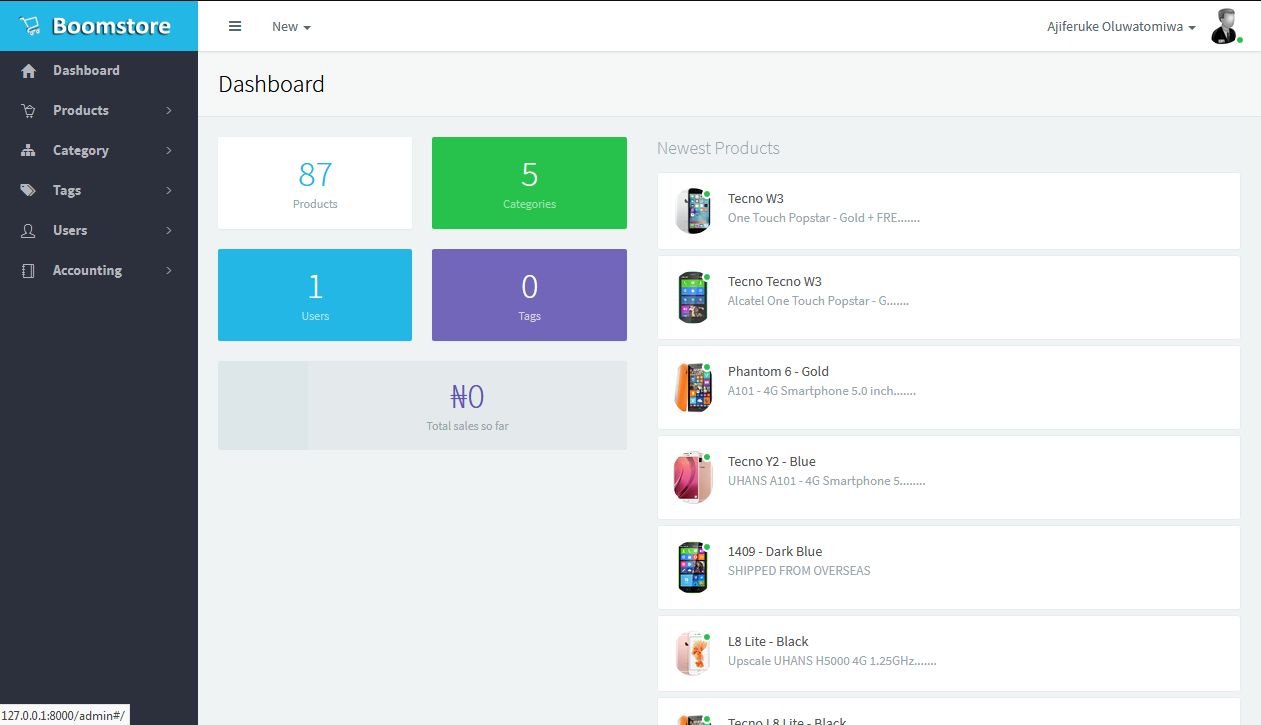The image size is (1261, 725).
Task: Open the 1409 - Dark Blue title
Action: [775, 552]
